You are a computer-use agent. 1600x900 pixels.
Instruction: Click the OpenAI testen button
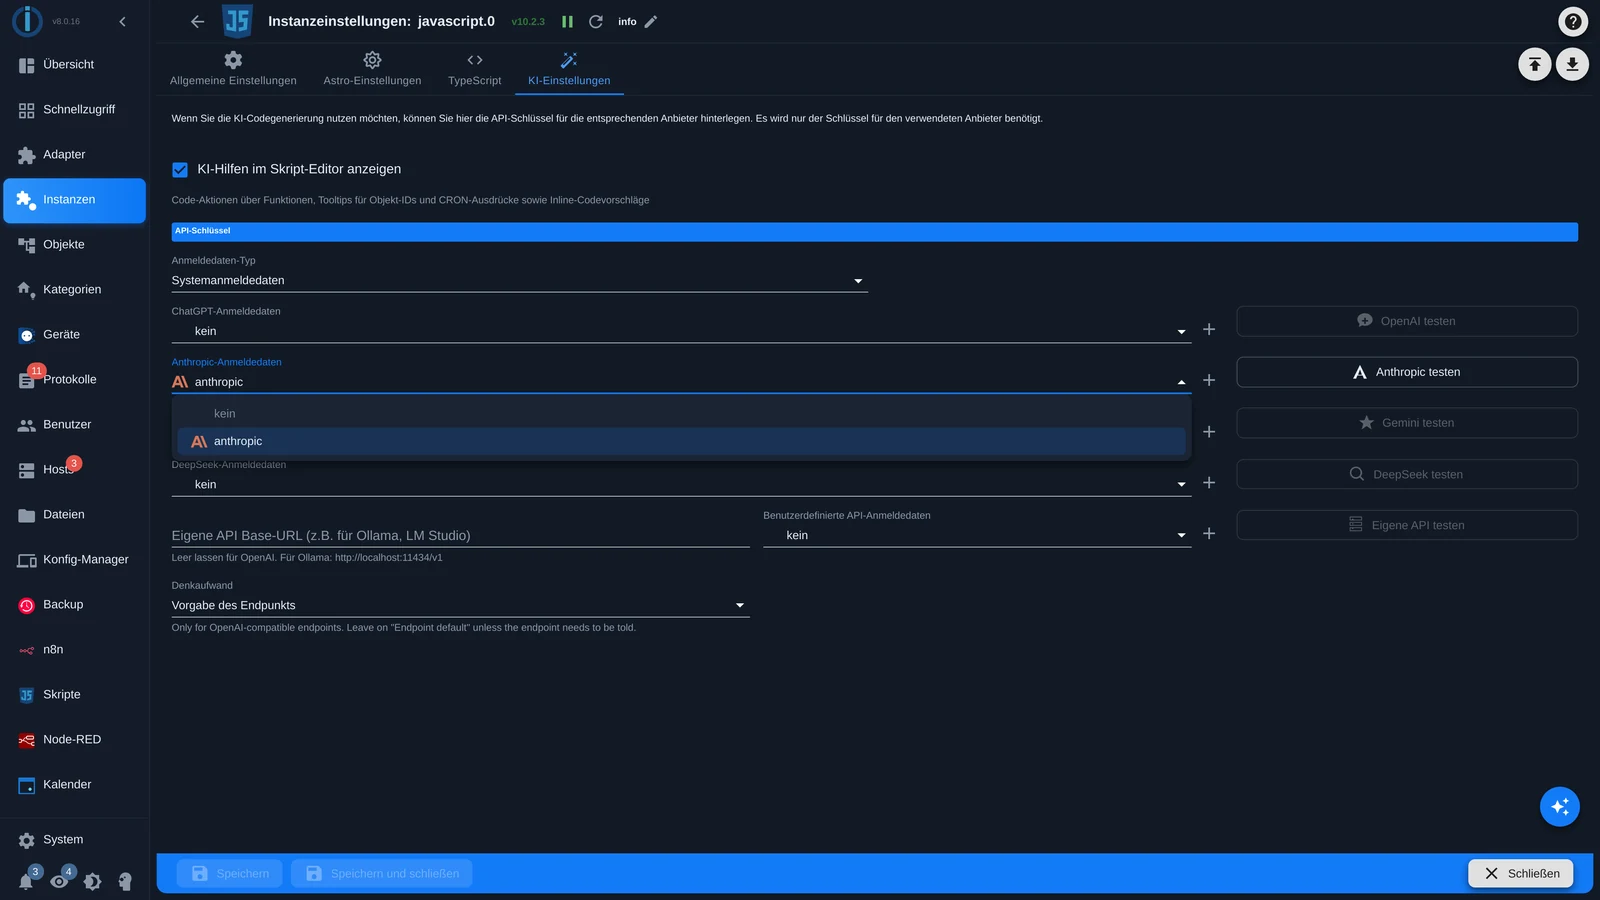pyautogui.click(x=1407, y=321)
